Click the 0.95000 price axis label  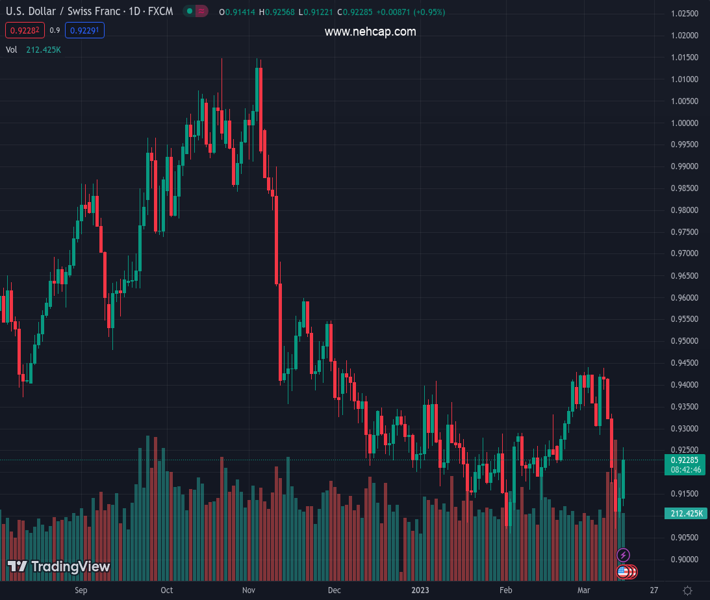coord(685,341)
